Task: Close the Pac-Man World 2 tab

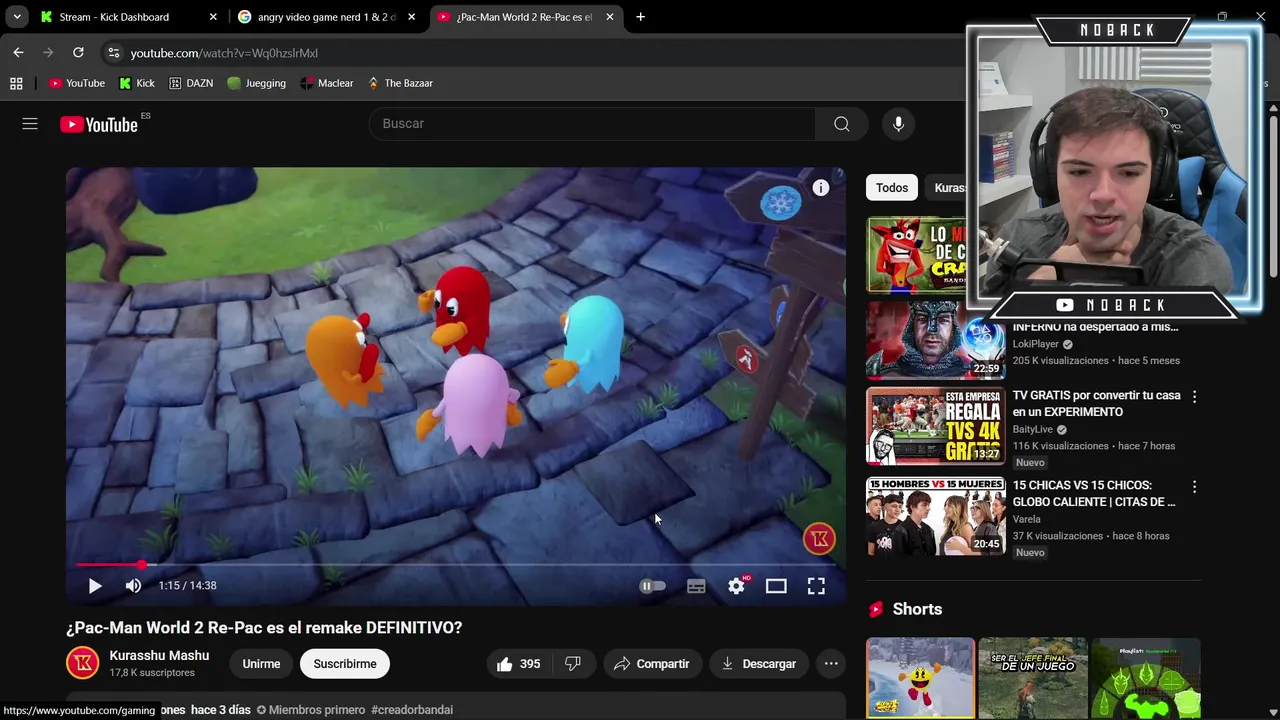Action: coord(610,17)
